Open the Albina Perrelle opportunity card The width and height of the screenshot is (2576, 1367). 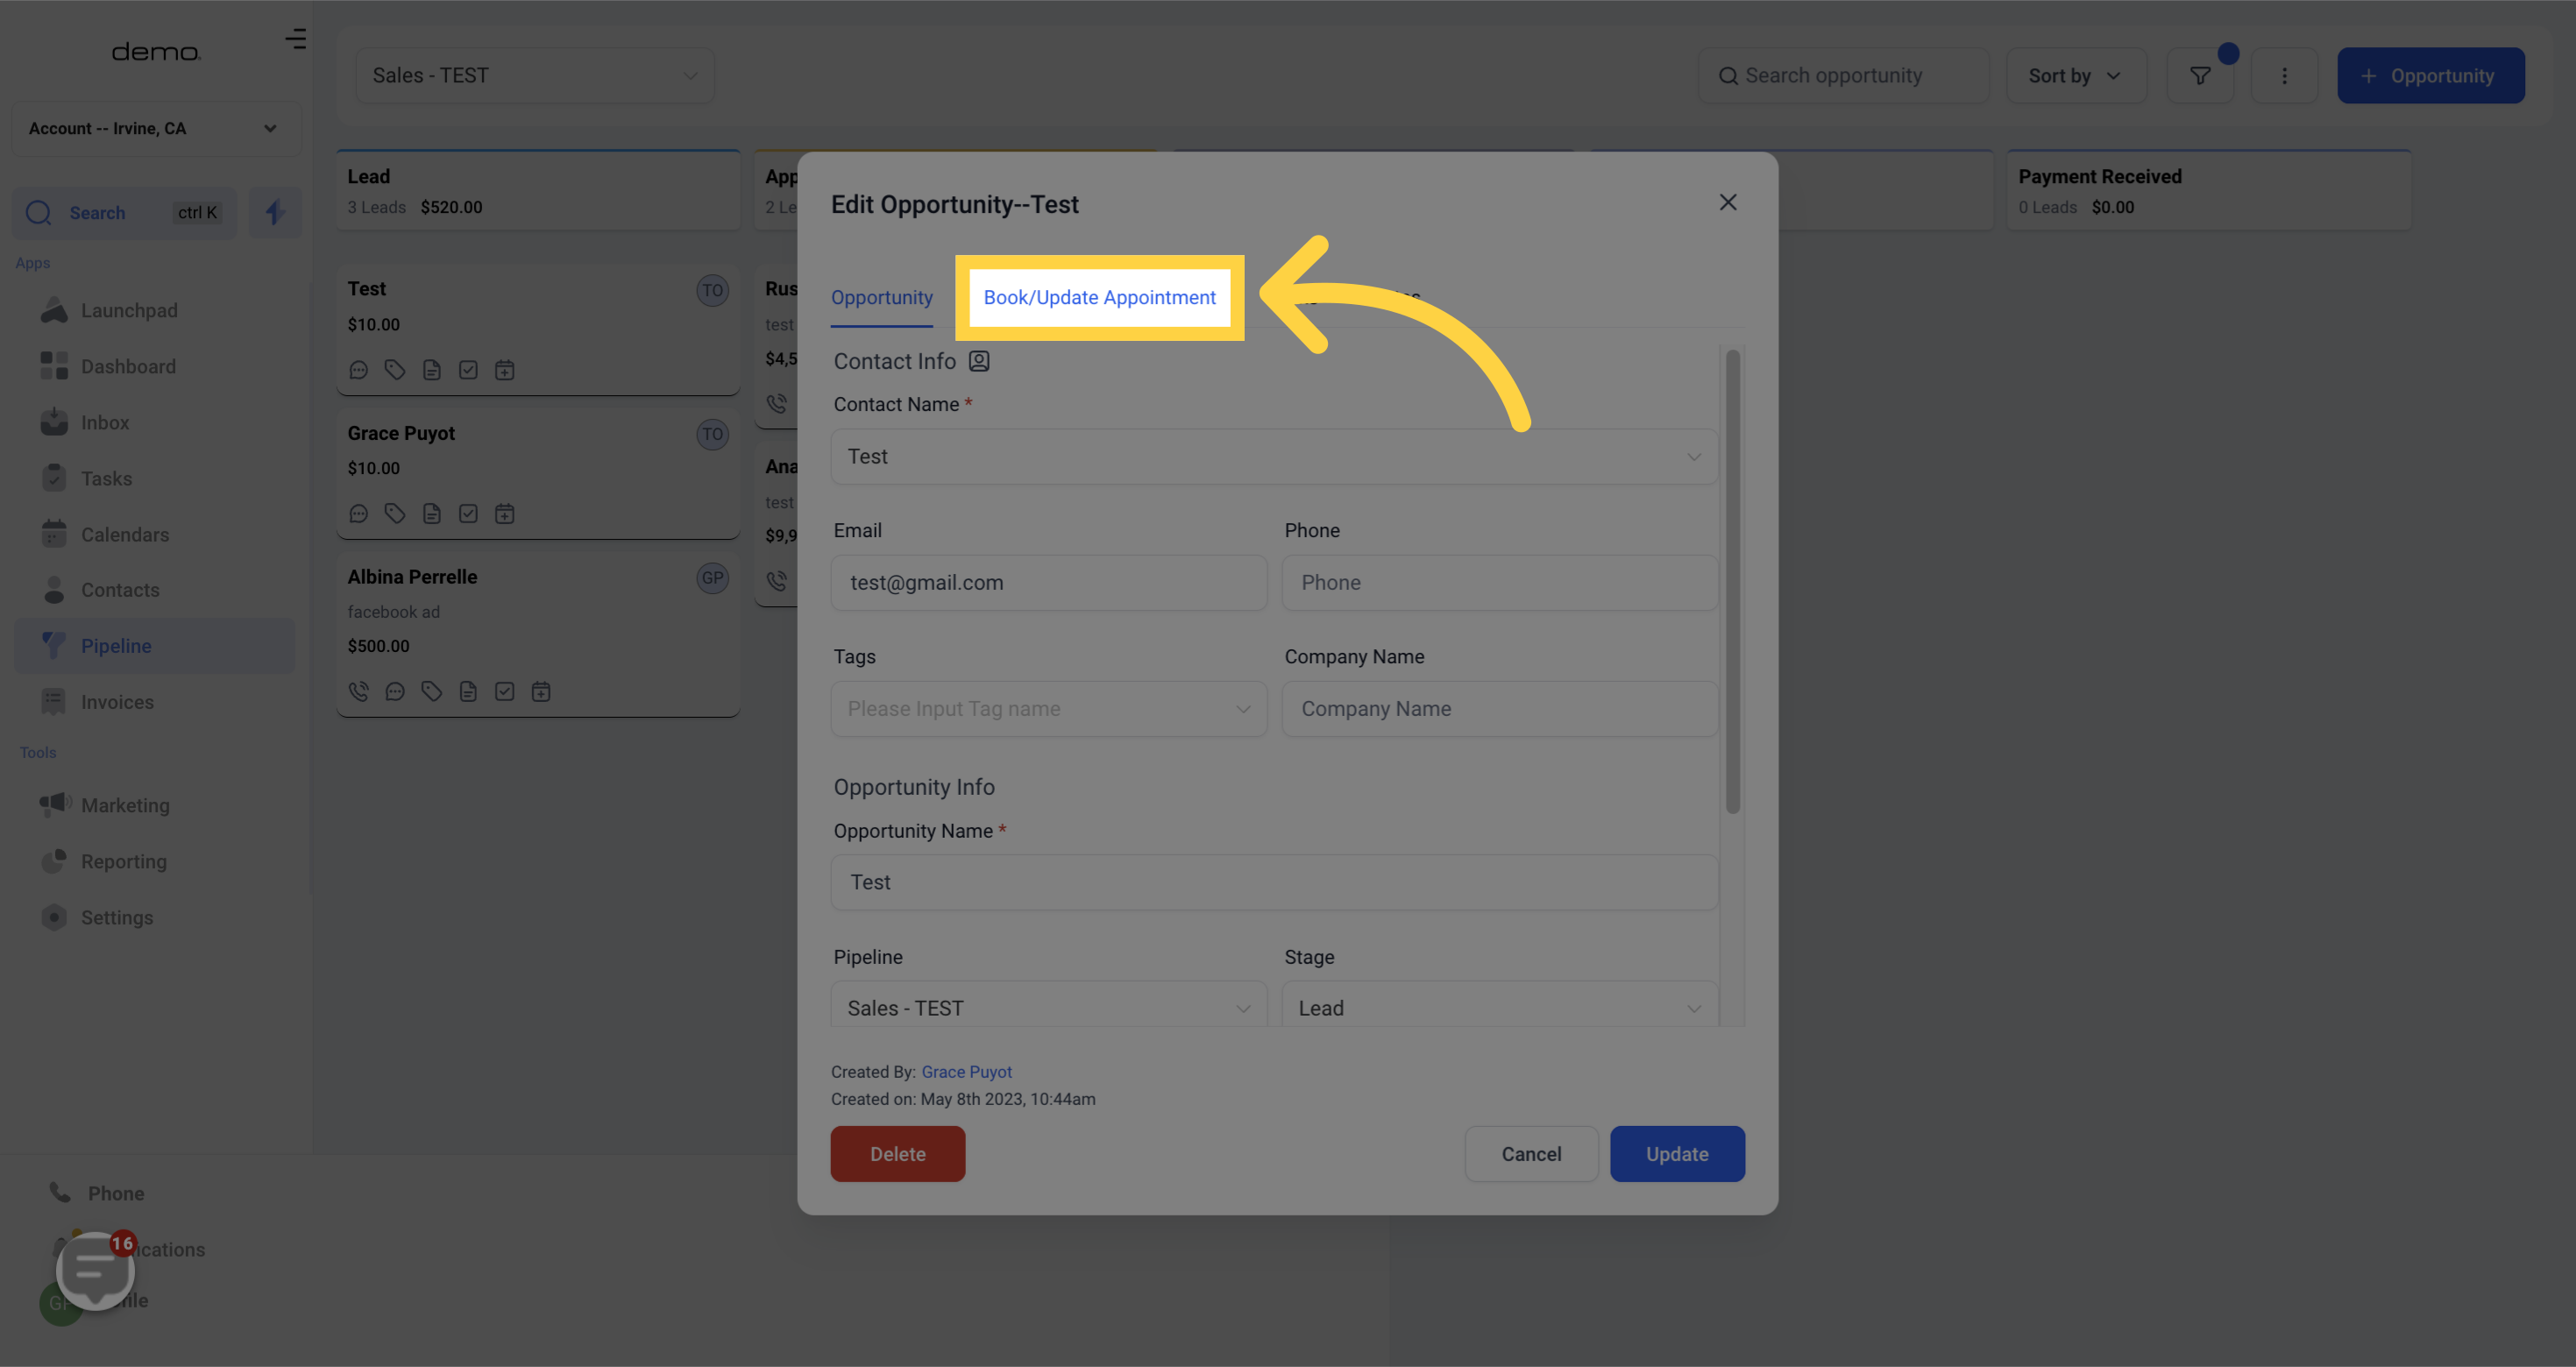(x=538, y=634)
